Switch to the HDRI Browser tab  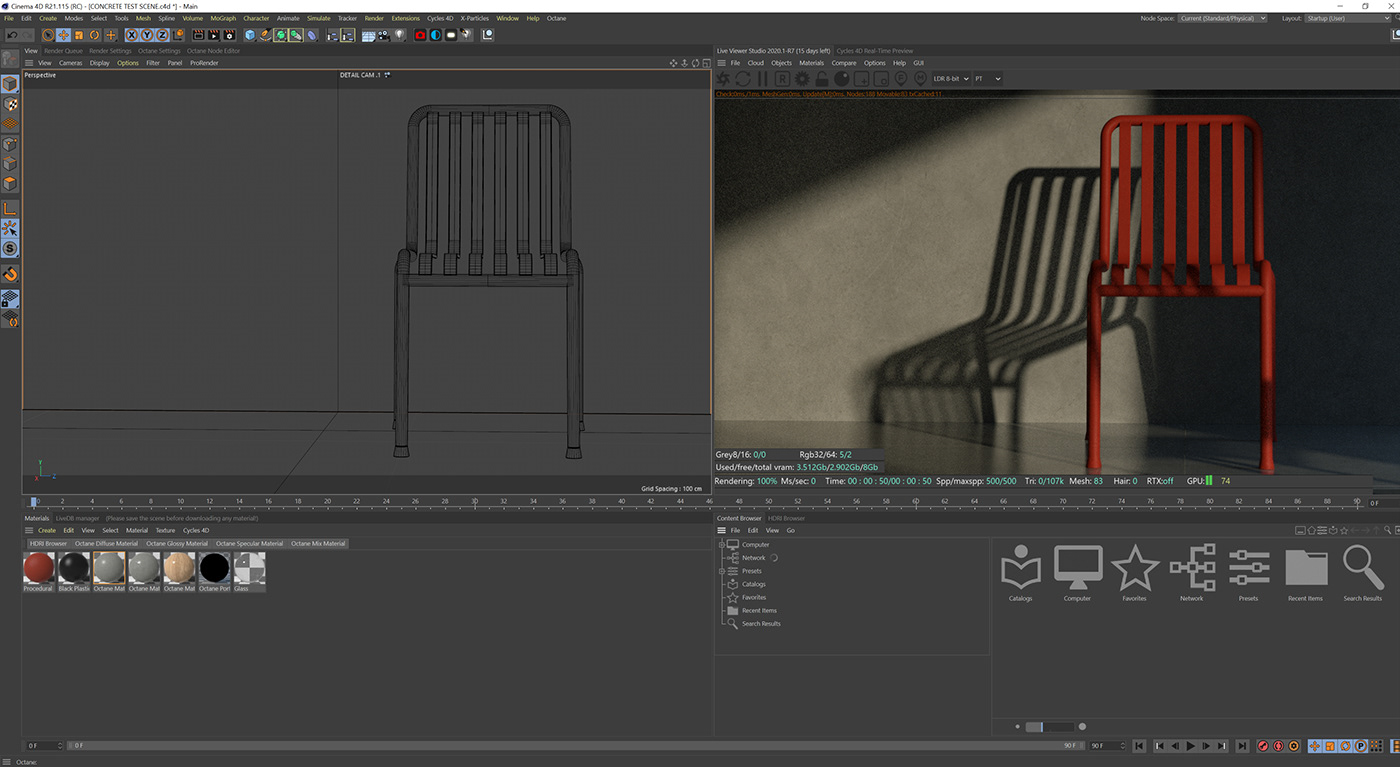pos(786,518)
